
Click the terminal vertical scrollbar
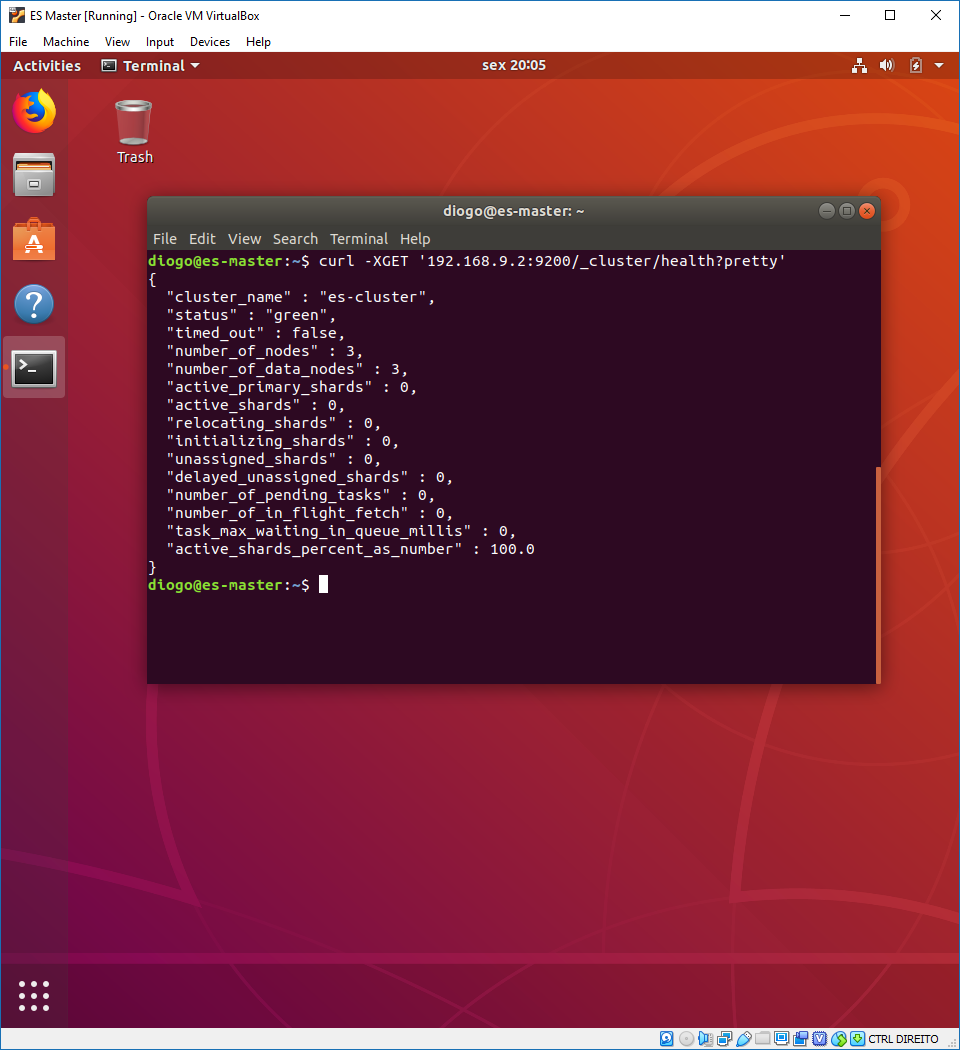(878, 575)
